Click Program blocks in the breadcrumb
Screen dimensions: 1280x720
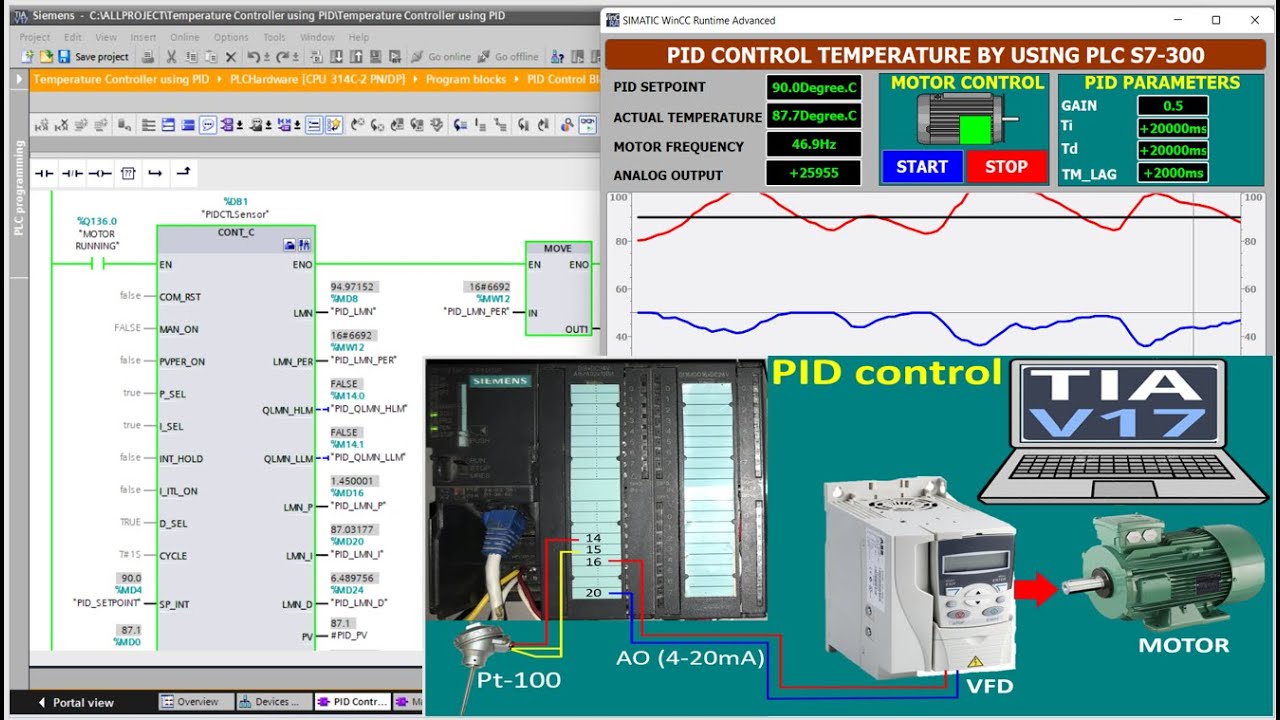tap(468, 79)
